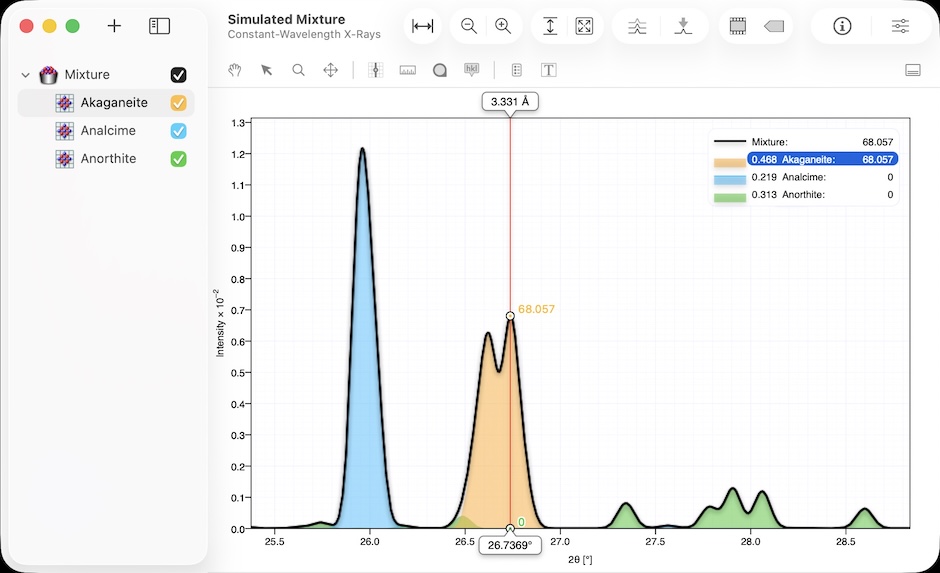Screen dimensions: 940x573
Task: Select the hkl reflection labels tool
Action: coord(471,70)
